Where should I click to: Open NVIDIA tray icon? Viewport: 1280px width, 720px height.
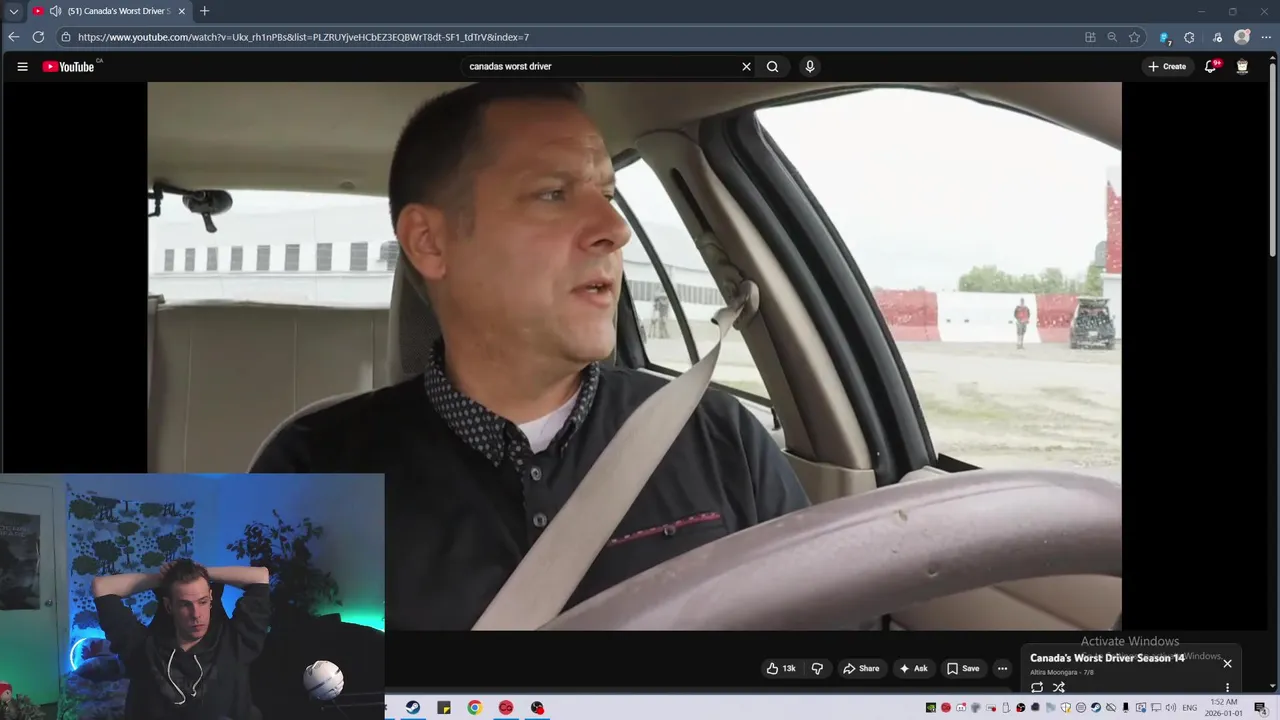(930, 708)
